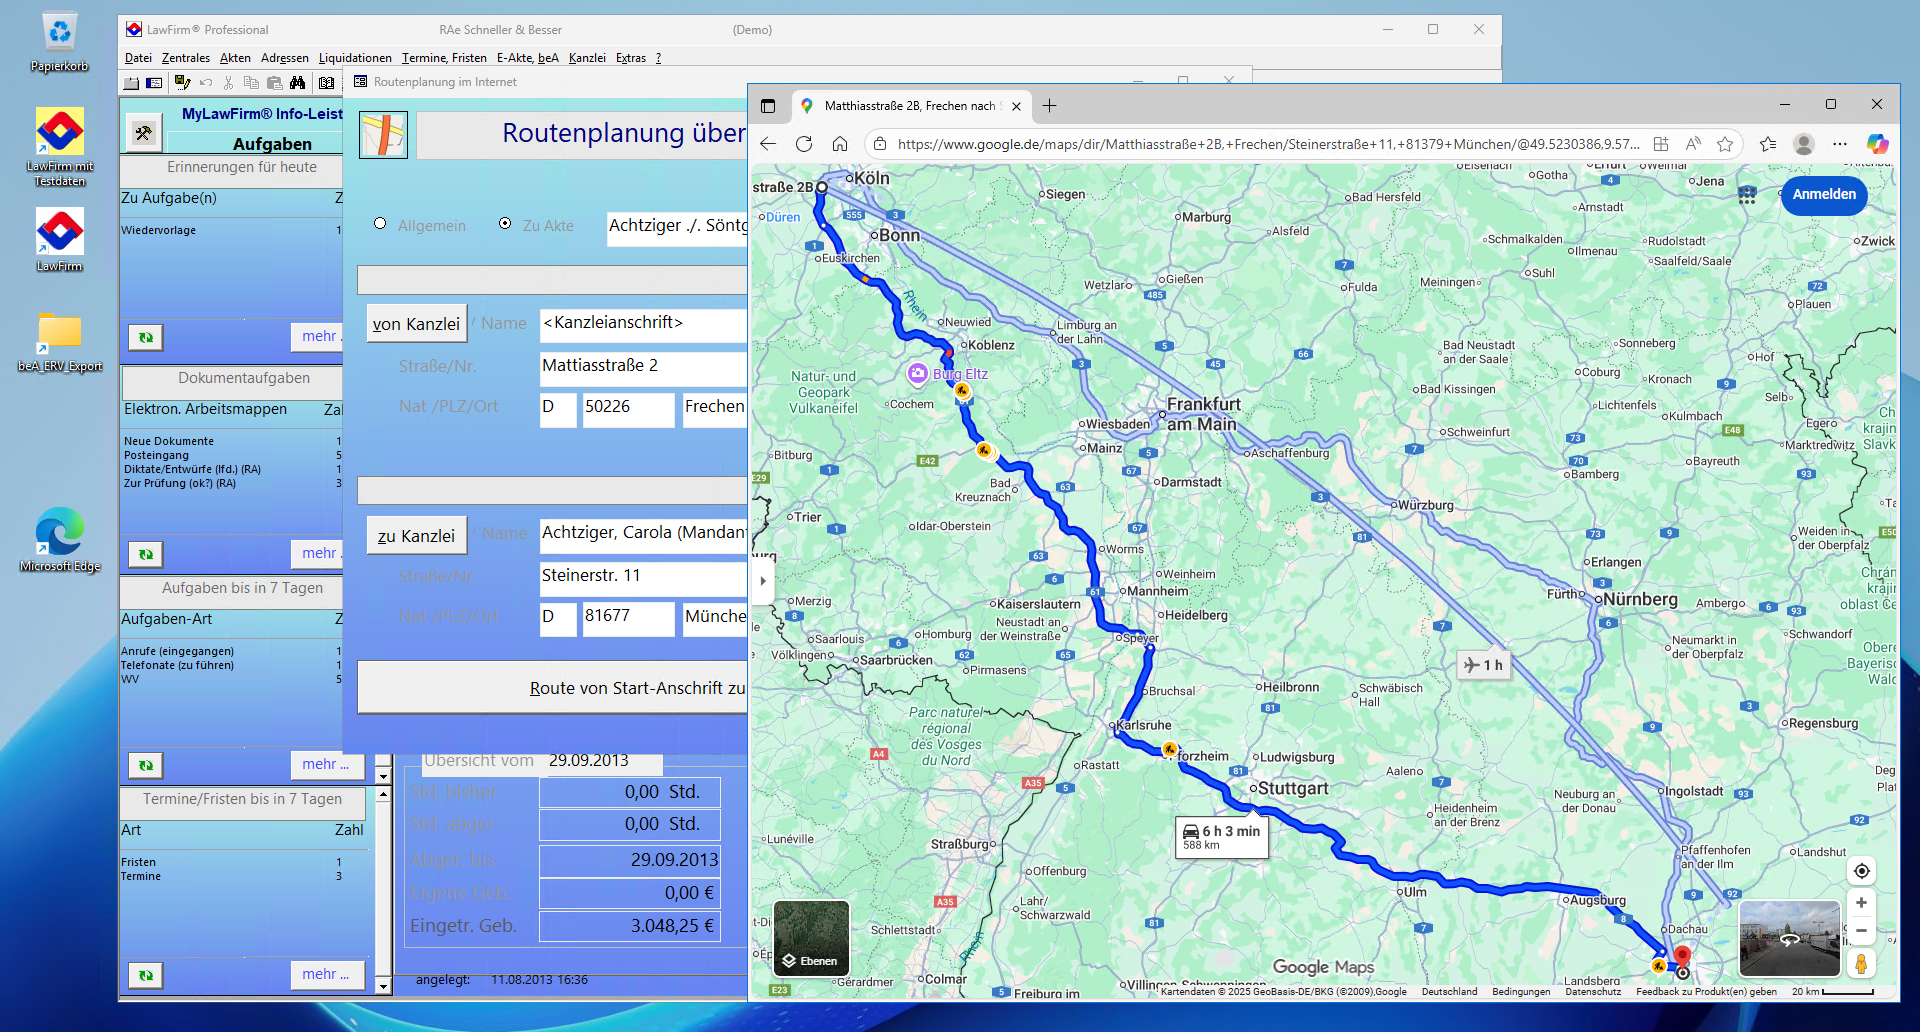Click green refresh icon under Wiedervorlage
The image size is (1920, 1032).
(x=146, y=338)
